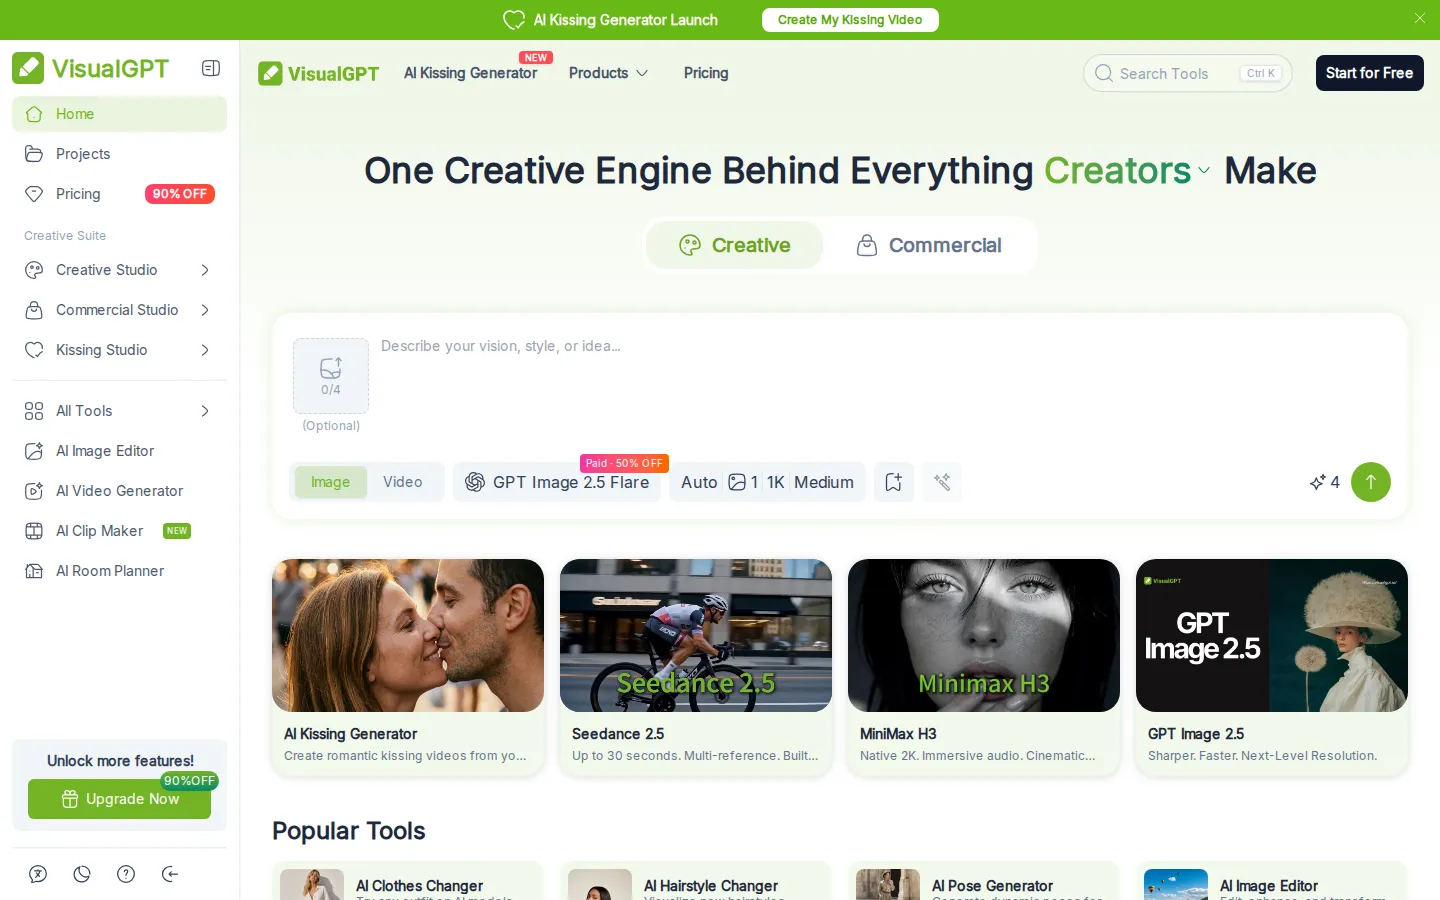
Task: Open AI Video Generator in the sidebar
Action: (119, 491)
